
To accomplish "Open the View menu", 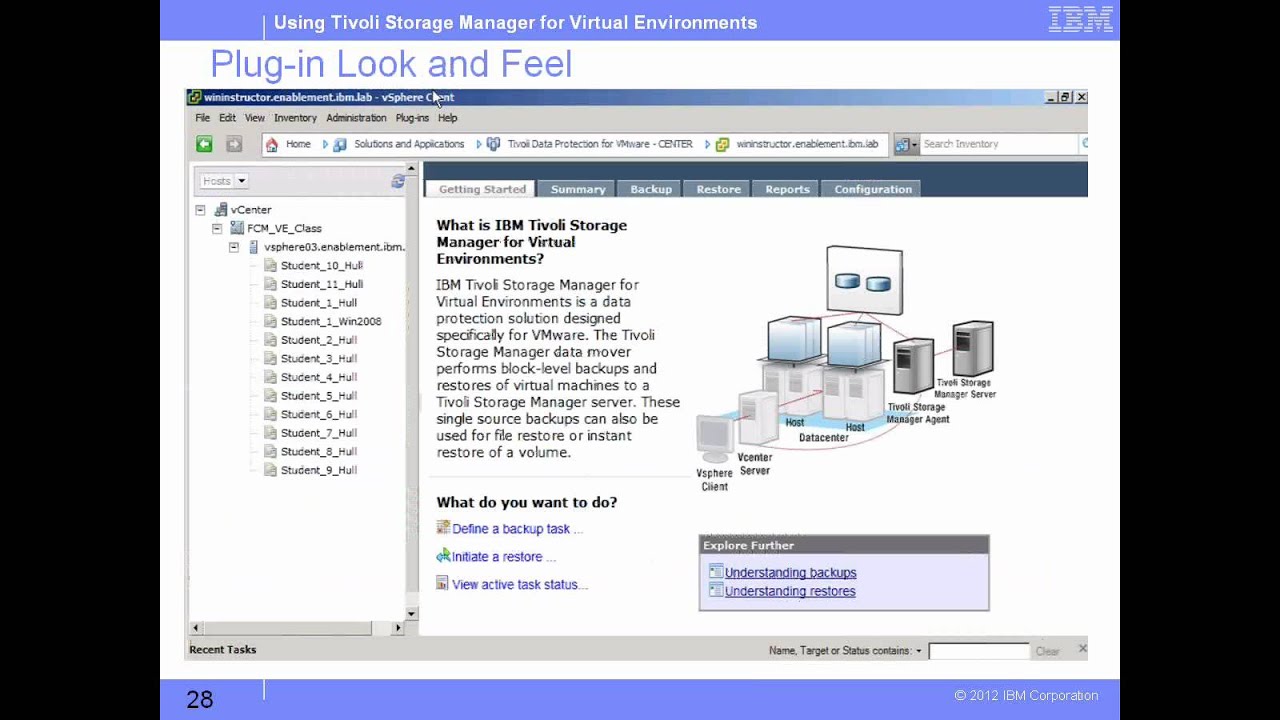I will (255, 118).
